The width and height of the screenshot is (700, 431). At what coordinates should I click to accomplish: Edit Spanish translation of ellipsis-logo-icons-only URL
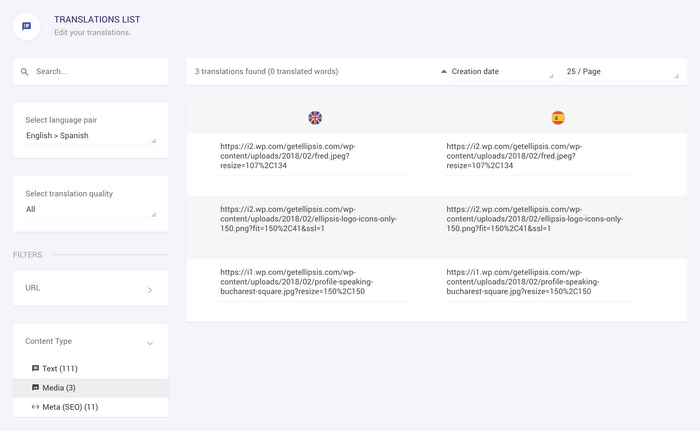tap(539, 219)
